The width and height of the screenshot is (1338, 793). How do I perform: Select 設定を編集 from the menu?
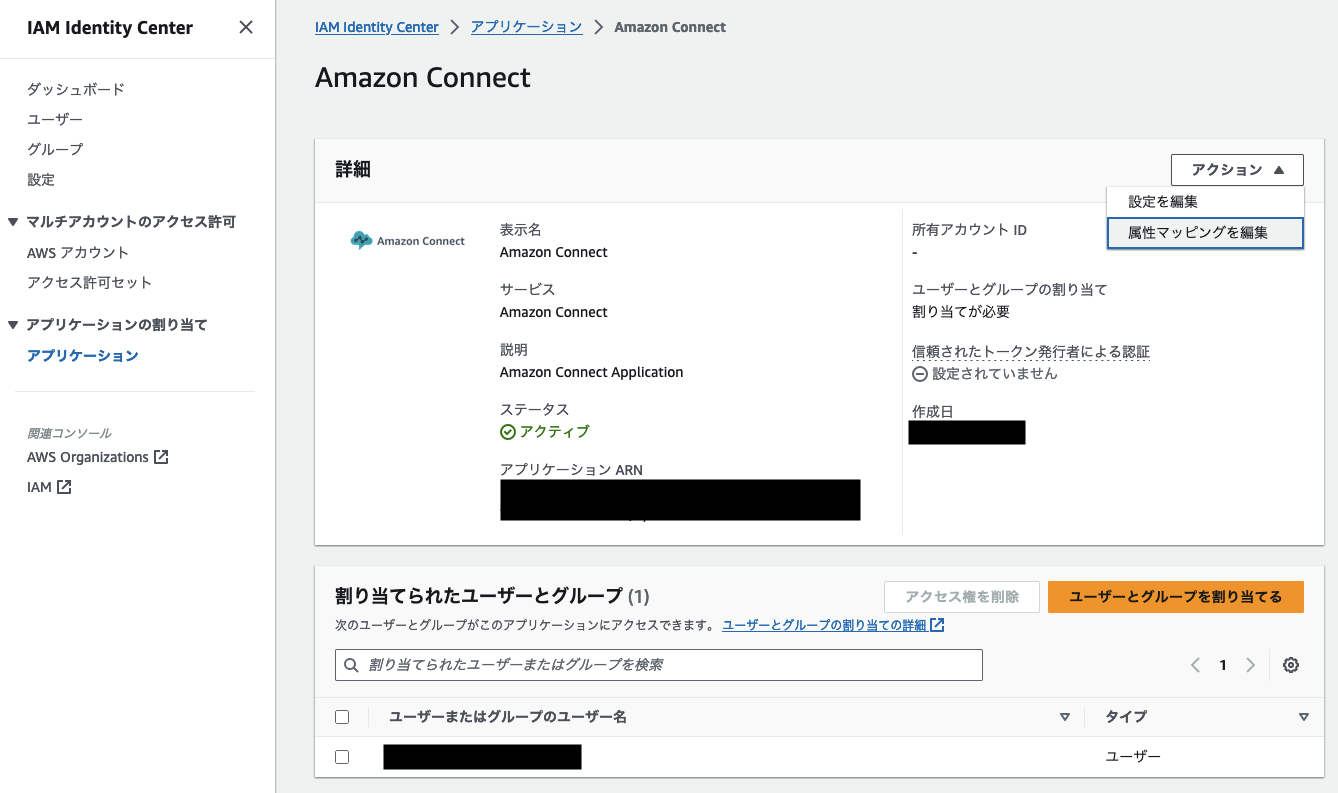click(x=1163, y=202)
